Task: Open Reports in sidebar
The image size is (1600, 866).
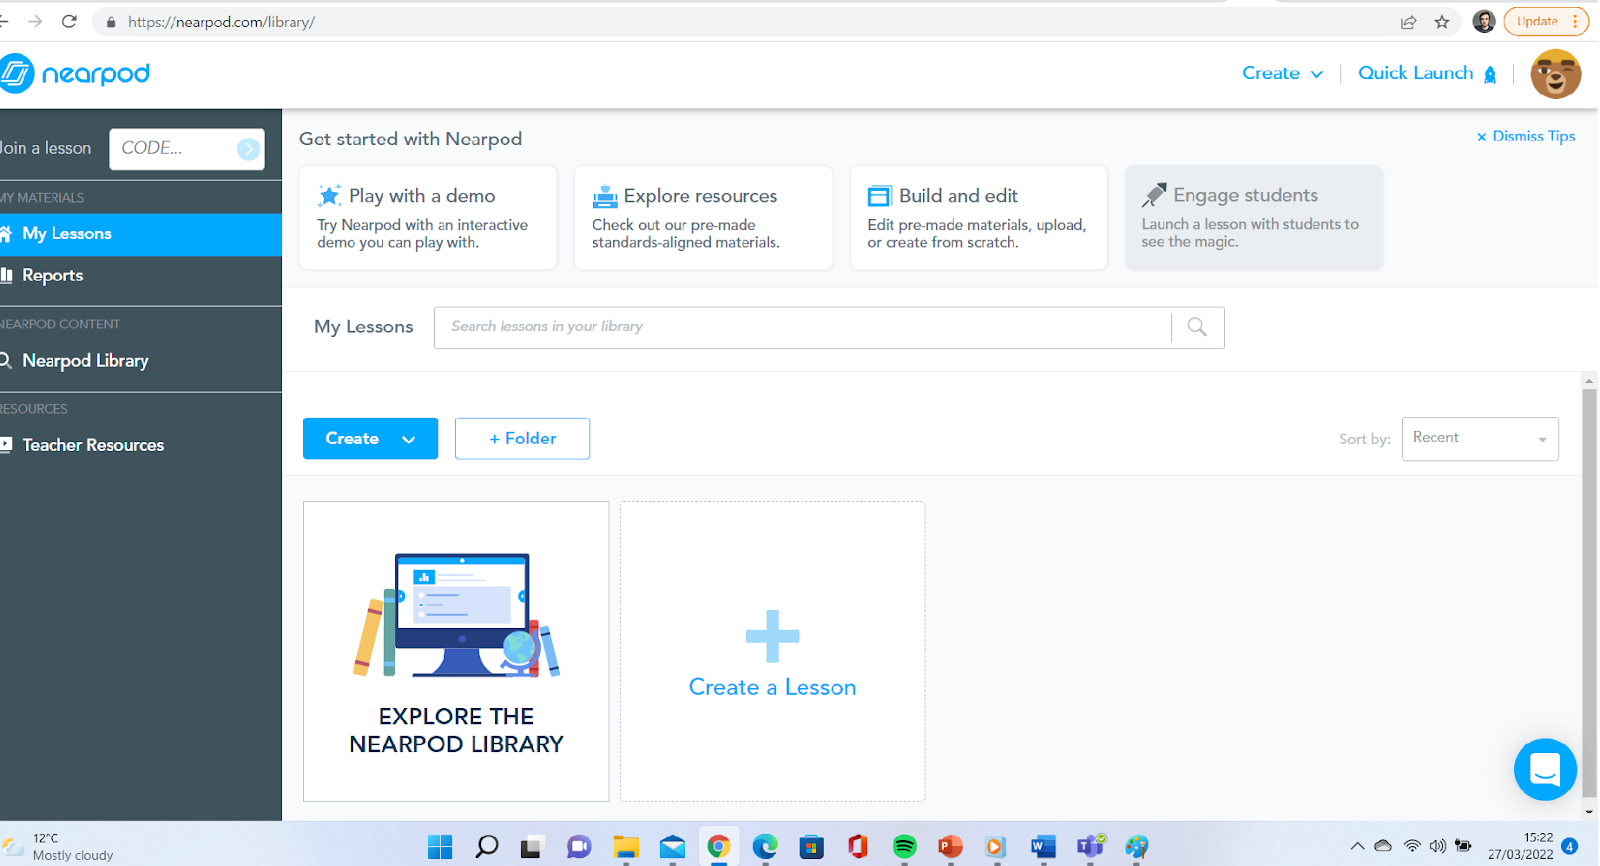Action: coord(141,276)
